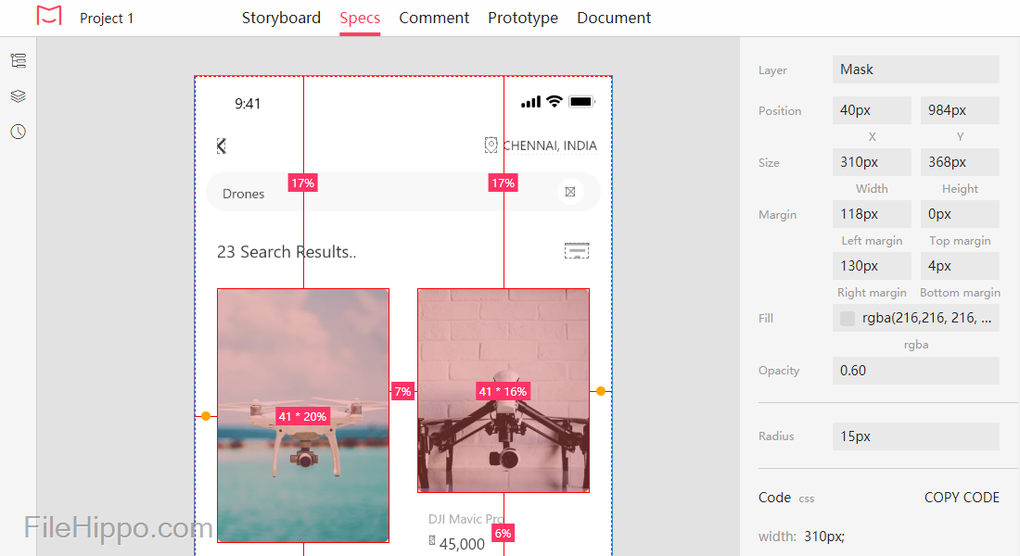This screenshot has height=556, width=1020.
Task: Click the Fill color swatch
Action: (847, 318)
